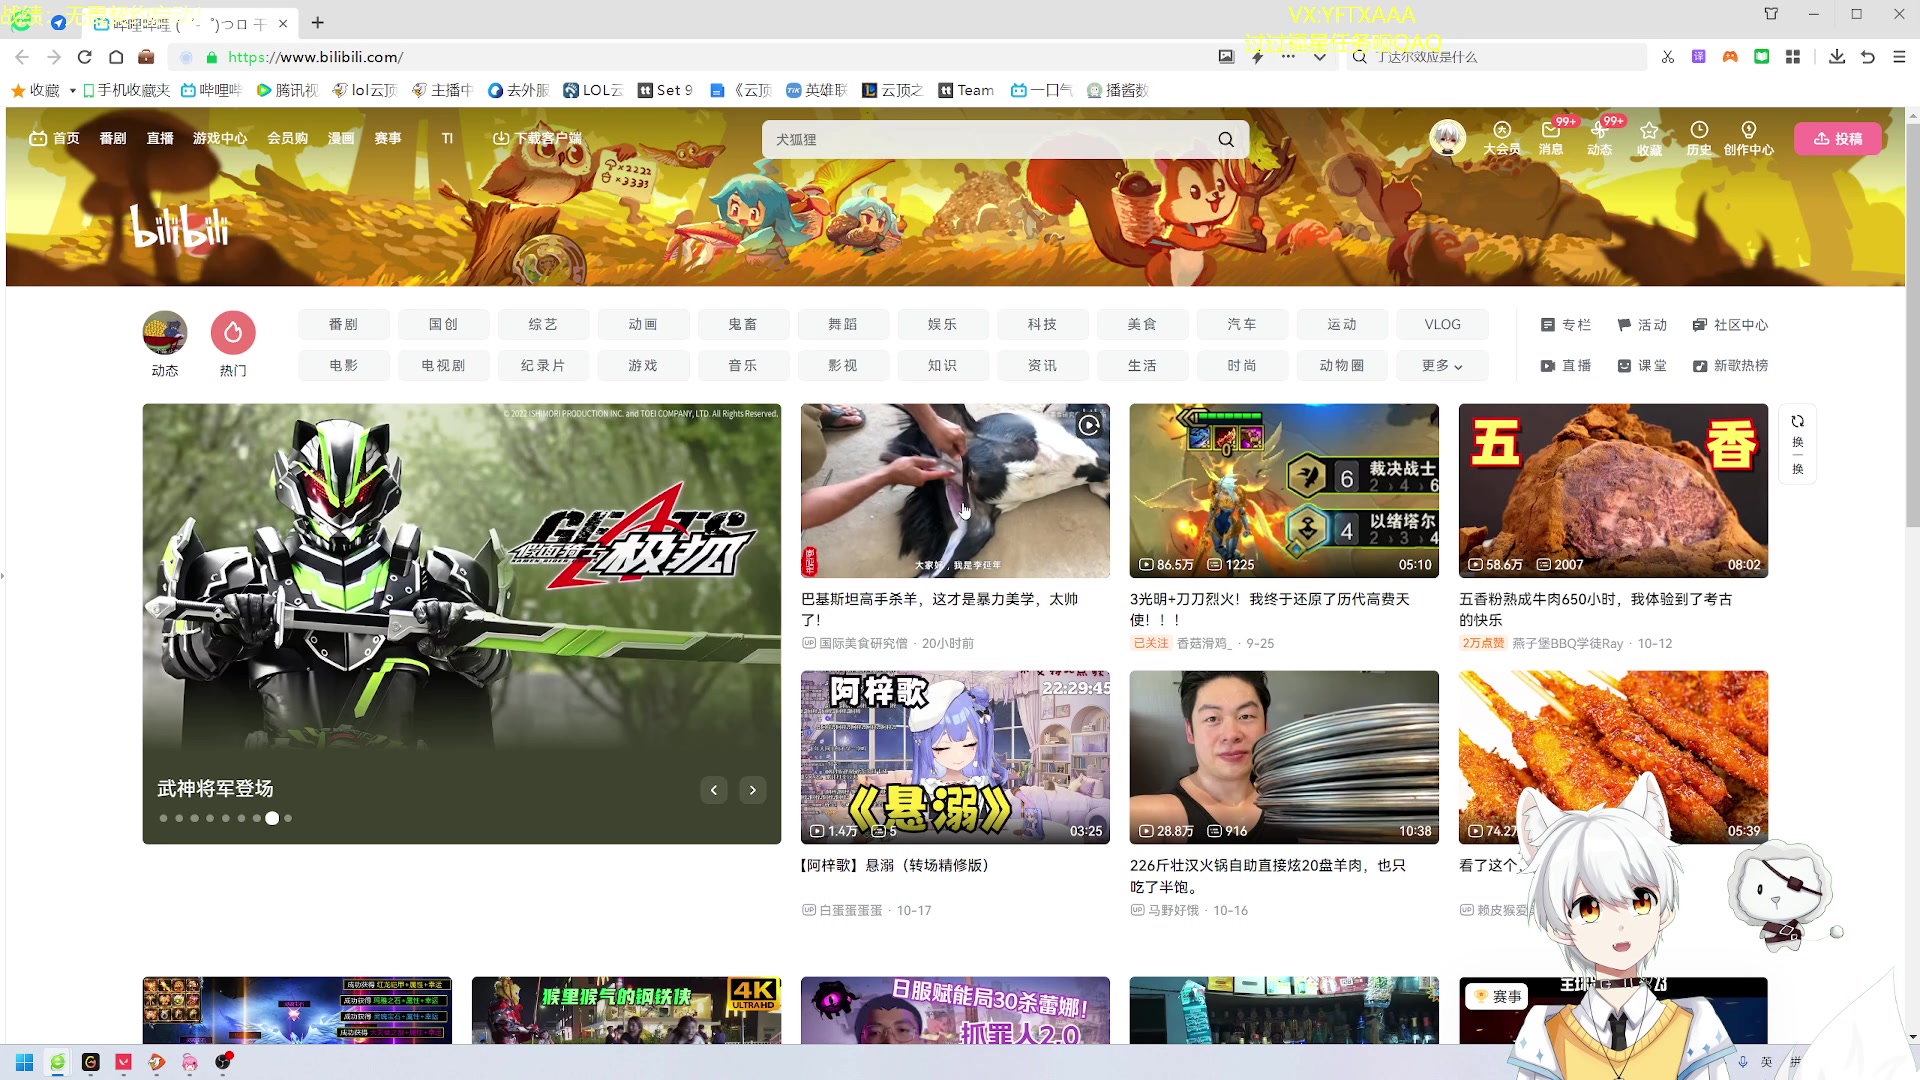Viewport: 1920px width, 1080px height.
Task: Open 226斤壮汉火锅 video title
Action: (x=1268, y=876)
